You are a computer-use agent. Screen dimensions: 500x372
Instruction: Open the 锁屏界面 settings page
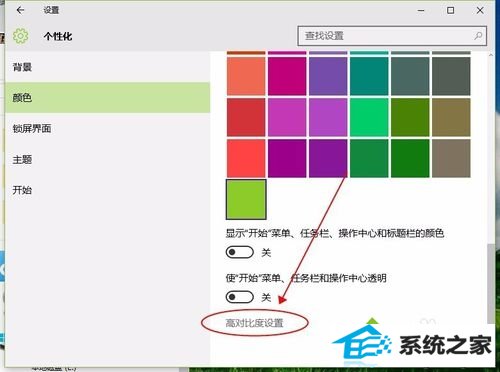[x=107, y=128]
